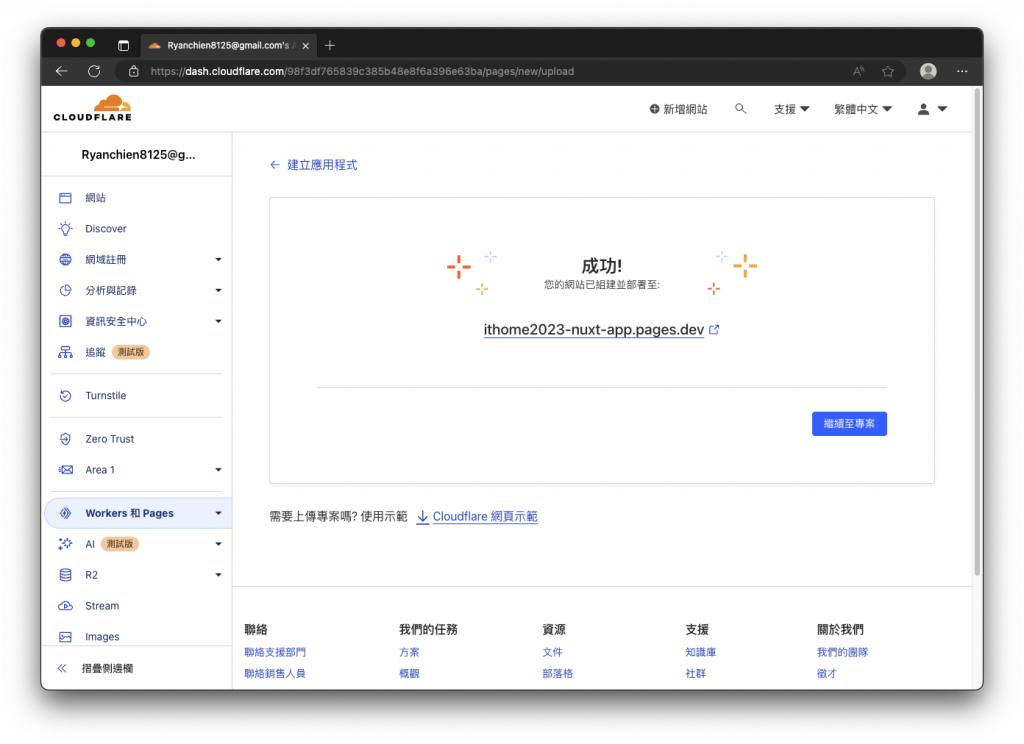Click the R2 database icon
1024x744 pixels.
click(65, 575)
